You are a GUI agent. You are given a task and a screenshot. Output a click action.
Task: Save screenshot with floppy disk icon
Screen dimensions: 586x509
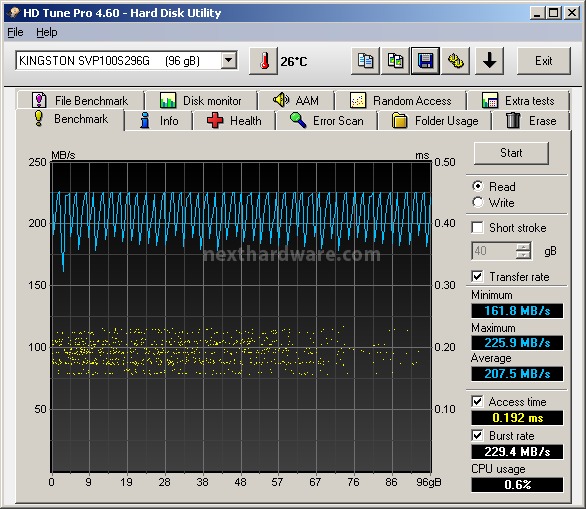(425, 61)
